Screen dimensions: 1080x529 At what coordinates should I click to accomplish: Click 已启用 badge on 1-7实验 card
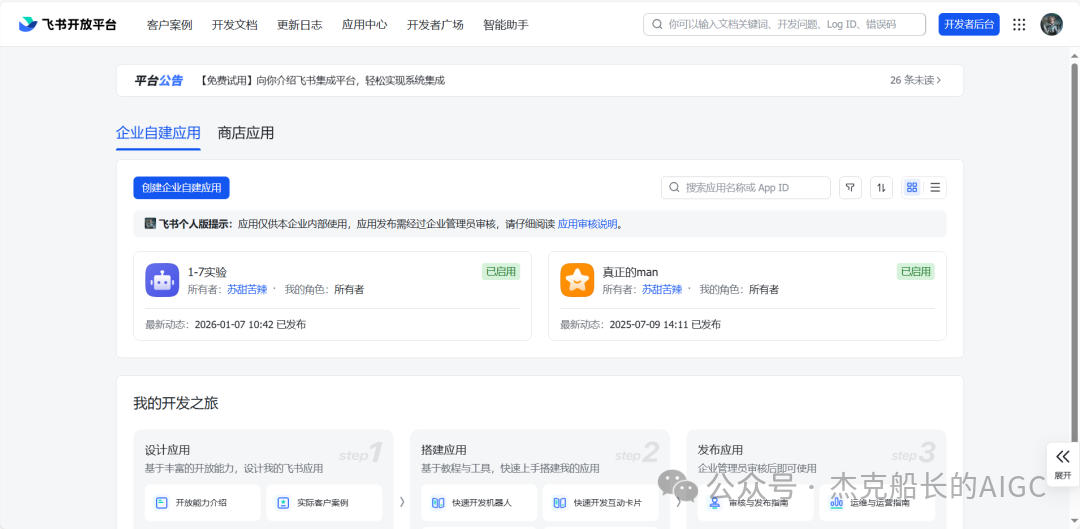[x=501, y=271]
